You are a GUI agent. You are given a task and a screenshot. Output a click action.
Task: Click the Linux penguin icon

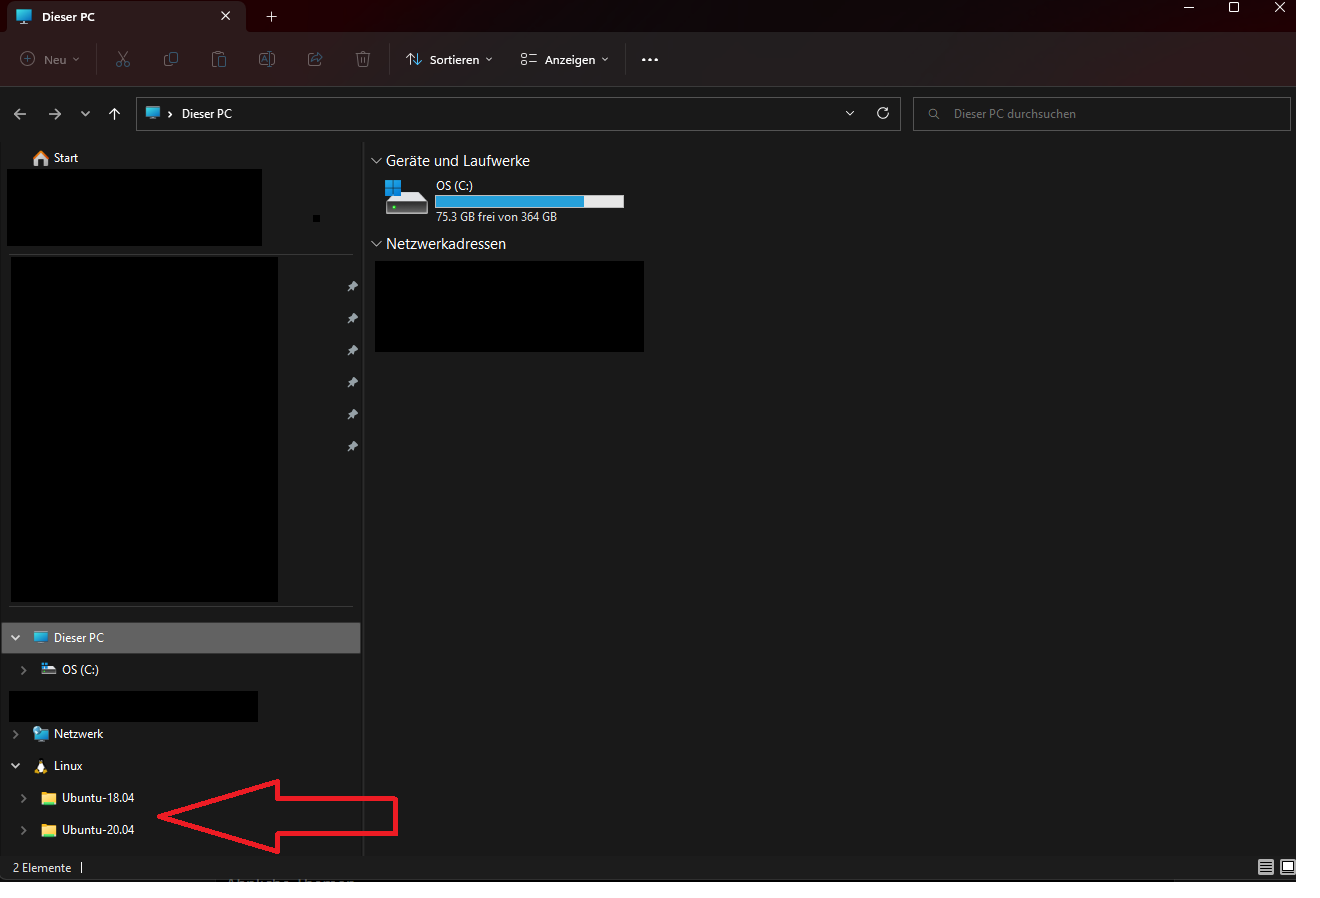(41, 766)
